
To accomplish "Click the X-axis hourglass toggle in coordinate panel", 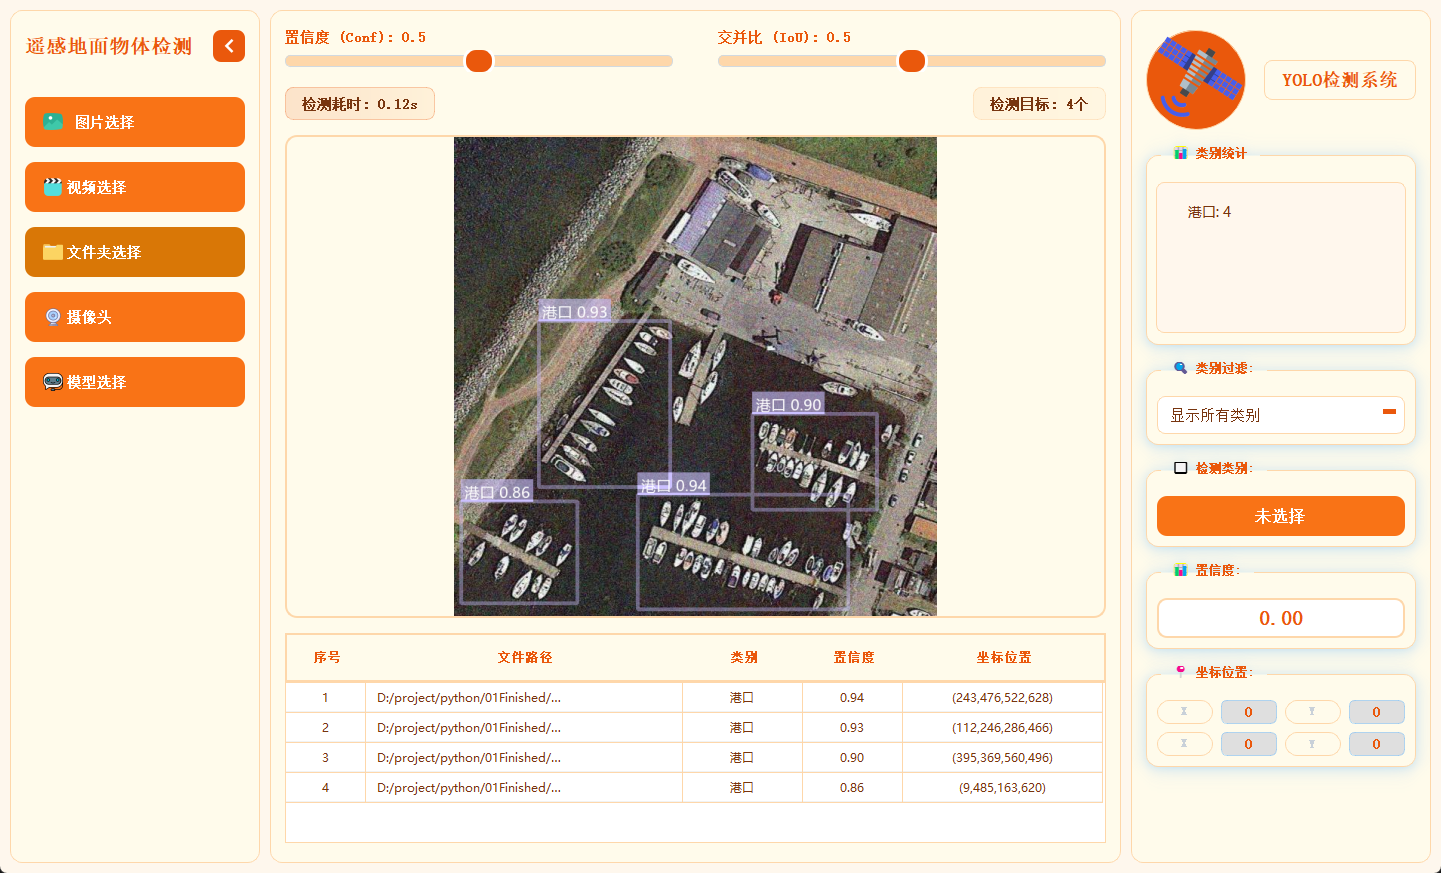I will [1184, 711].
